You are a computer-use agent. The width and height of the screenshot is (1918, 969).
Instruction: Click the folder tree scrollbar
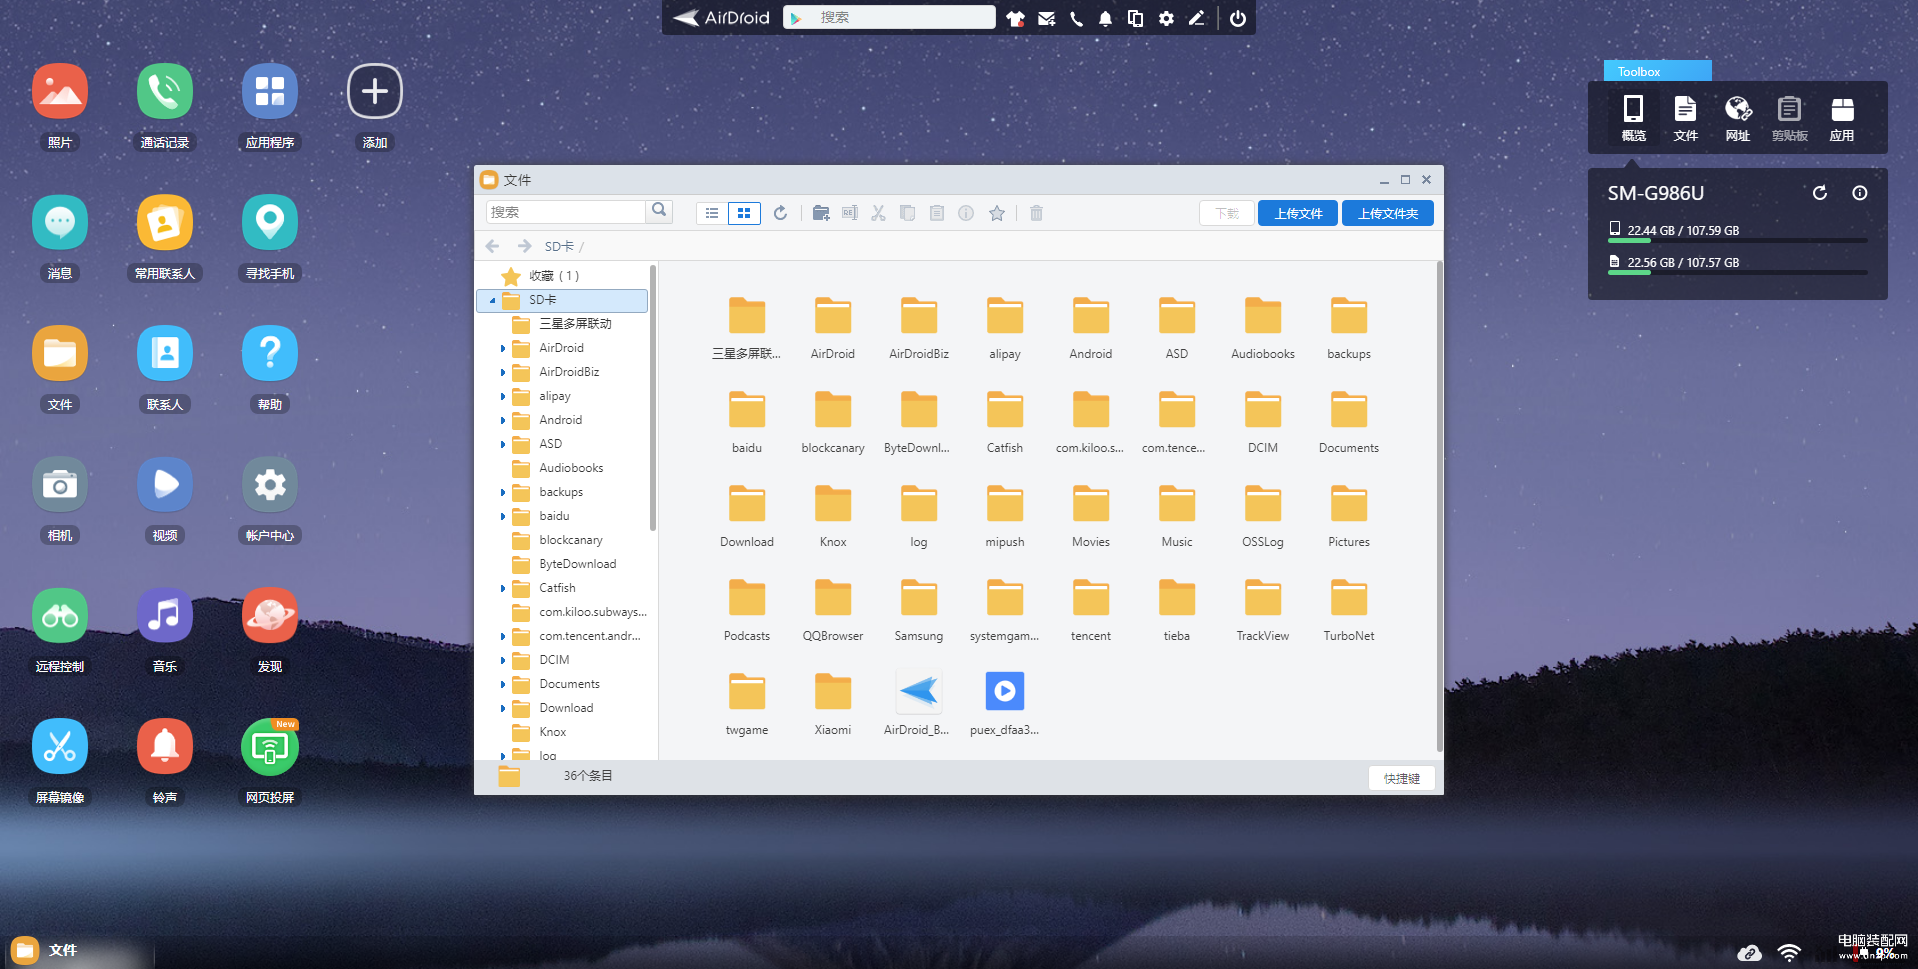[x=653, y=398]
